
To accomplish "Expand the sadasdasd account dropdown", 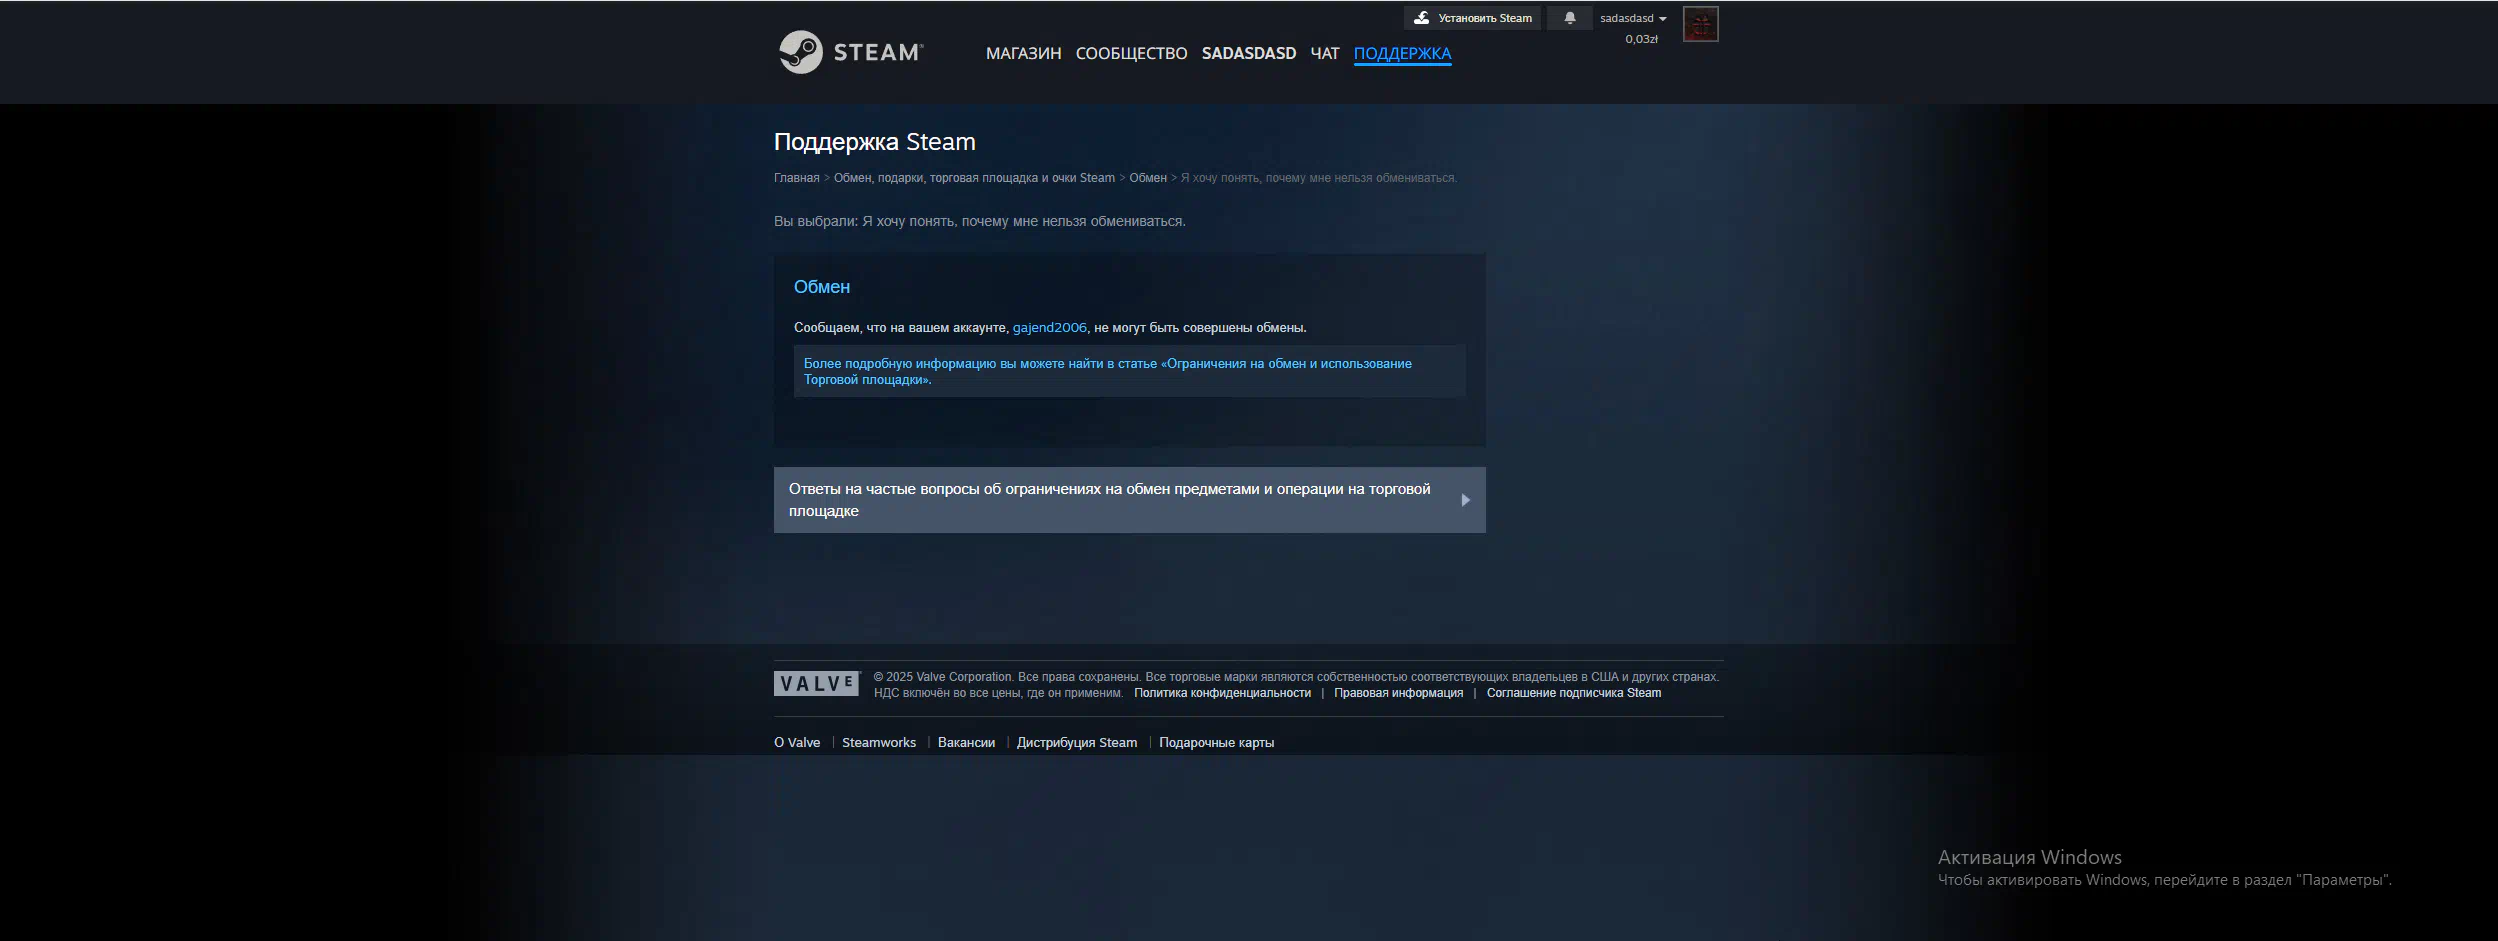I will [1633, 18].
